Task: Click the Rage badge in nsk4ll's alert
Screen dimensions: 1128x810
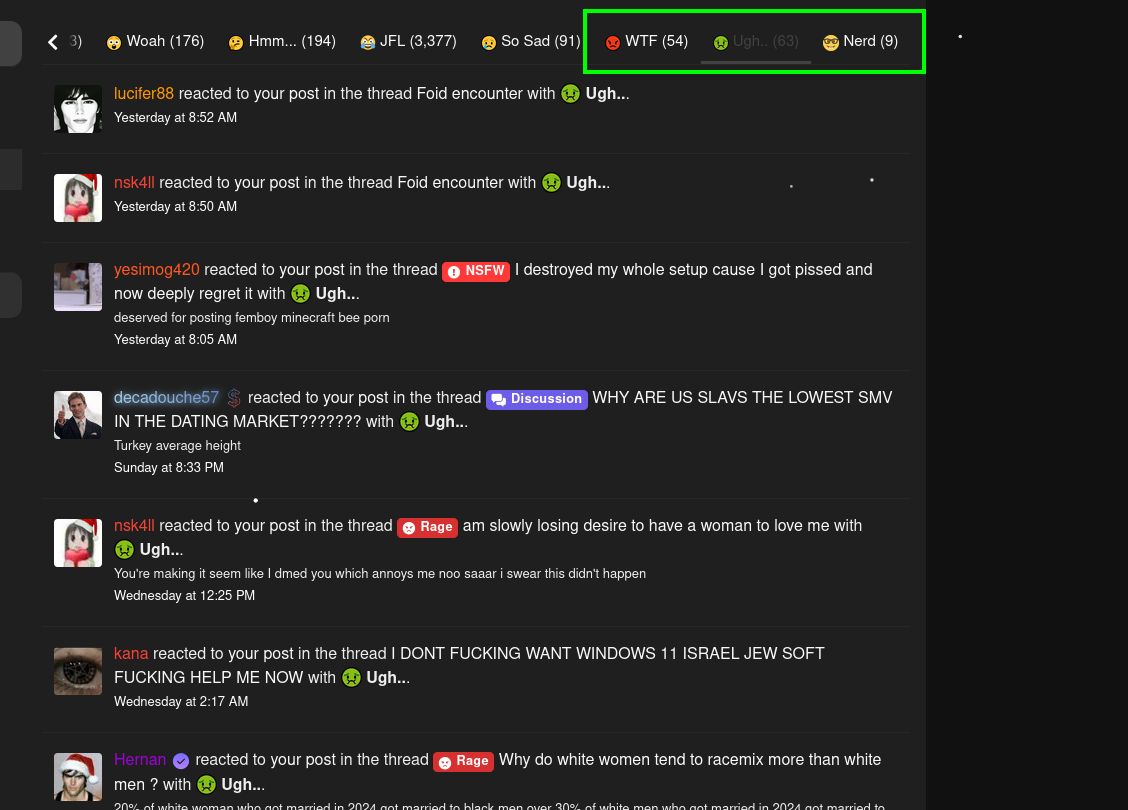Action: (427, 527)
